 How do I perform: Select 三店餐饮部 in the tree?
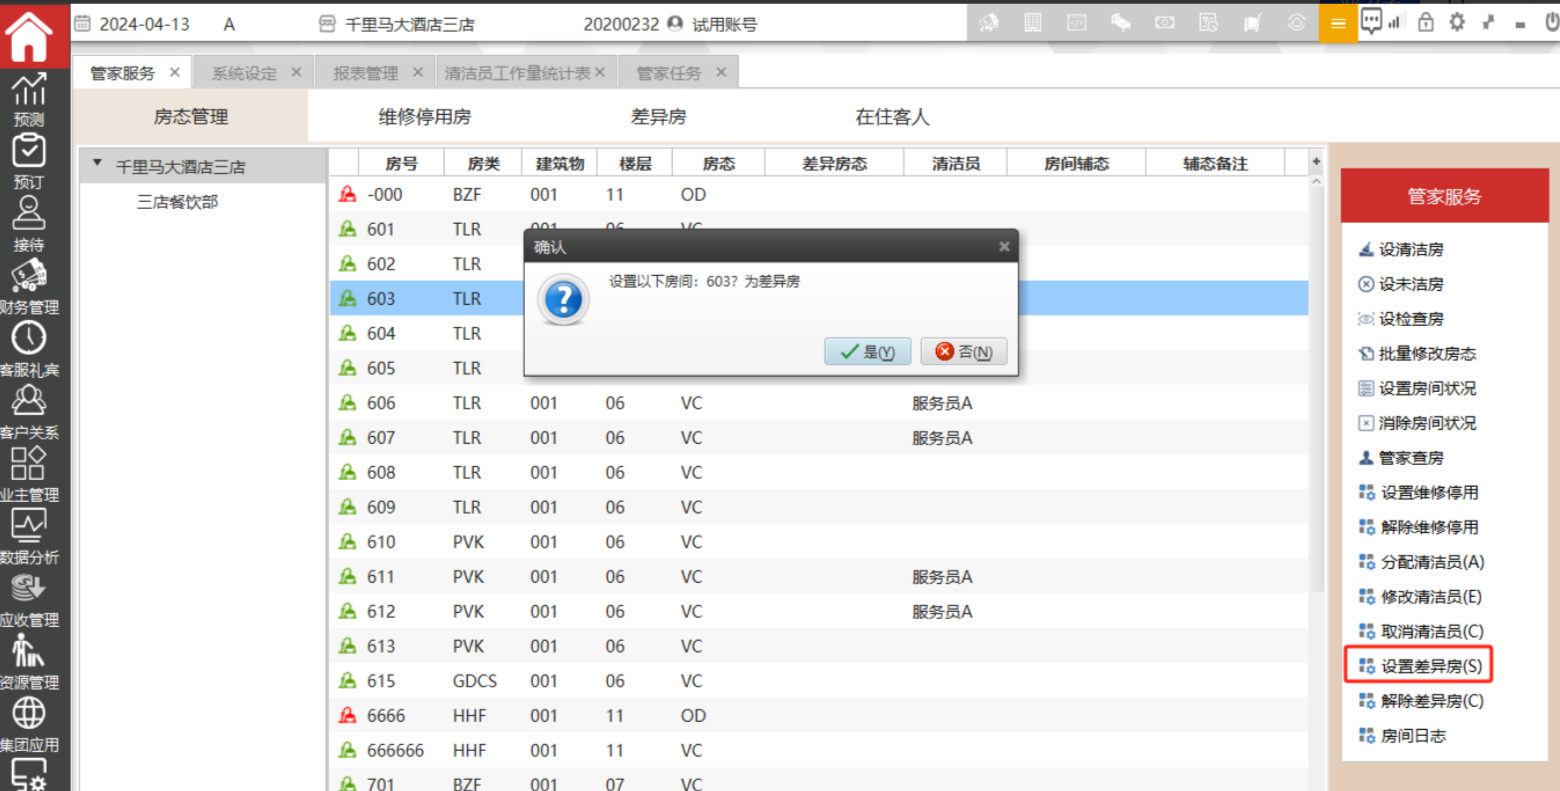pos(177,202)
